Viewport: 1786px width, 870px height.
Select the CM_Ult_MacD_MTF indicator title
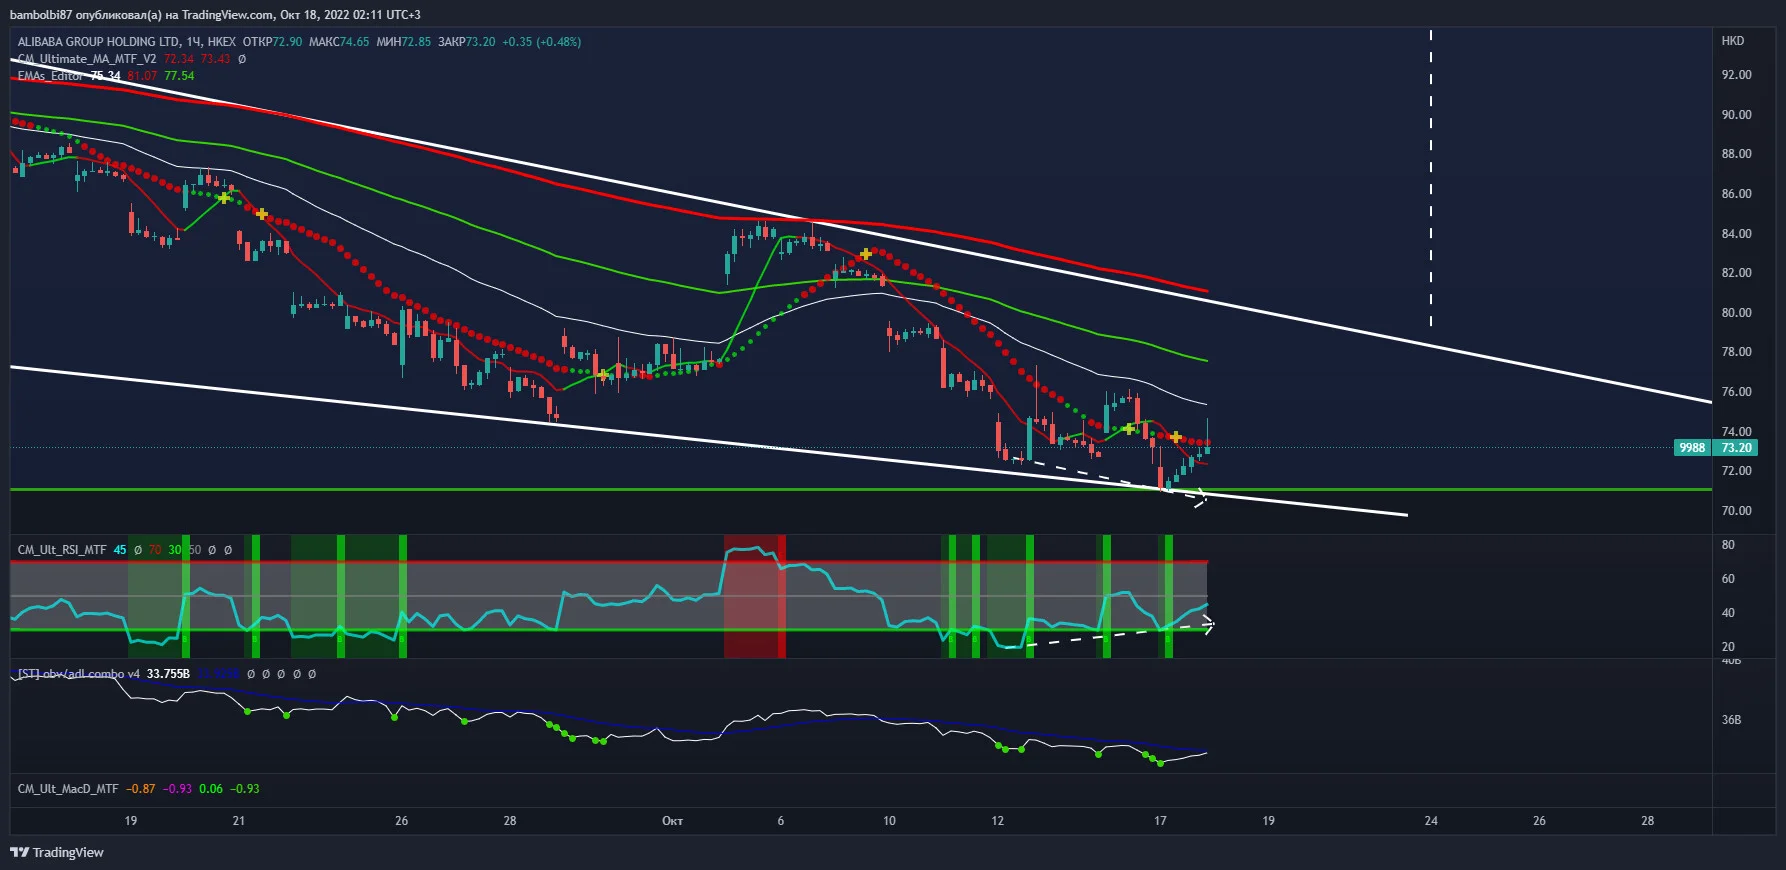pos(68,789)
